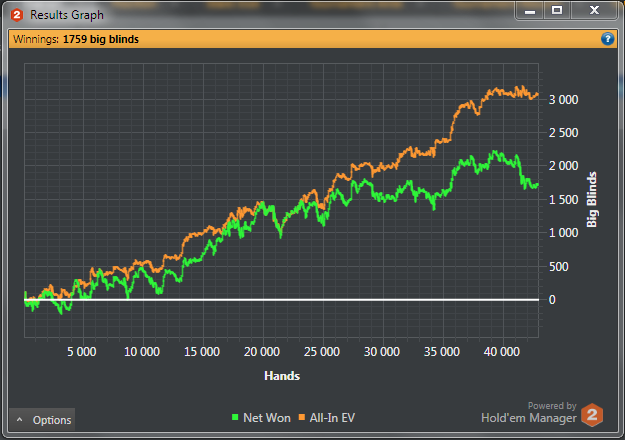The image size is (625, 440).
Task: Toggle the Net Won legend entry
Action: coord(261,418)
